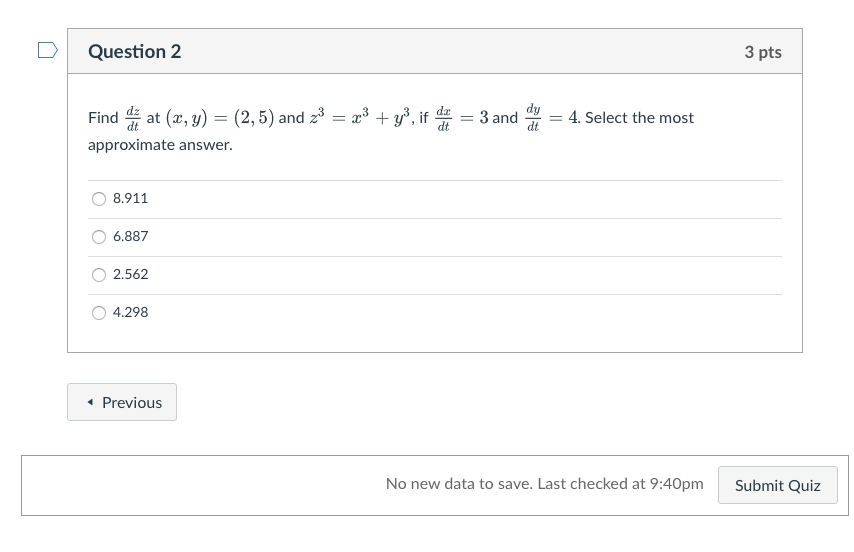Click the 3 pts label

[x=762, y=52]
